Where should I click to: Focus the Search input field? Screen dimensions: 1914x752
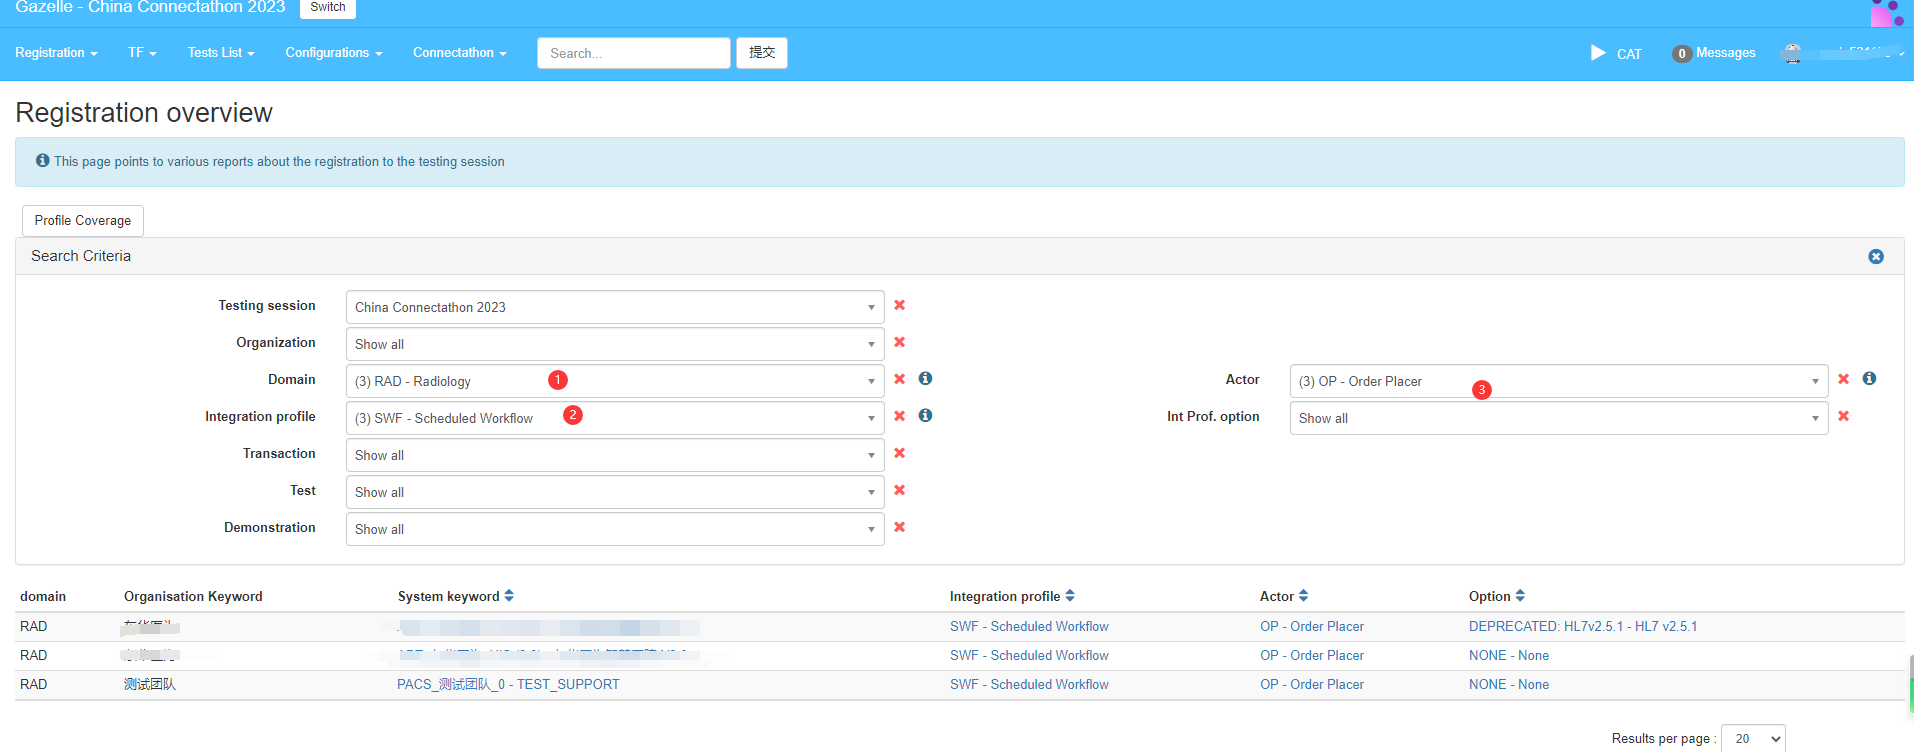tap(634, 53)
